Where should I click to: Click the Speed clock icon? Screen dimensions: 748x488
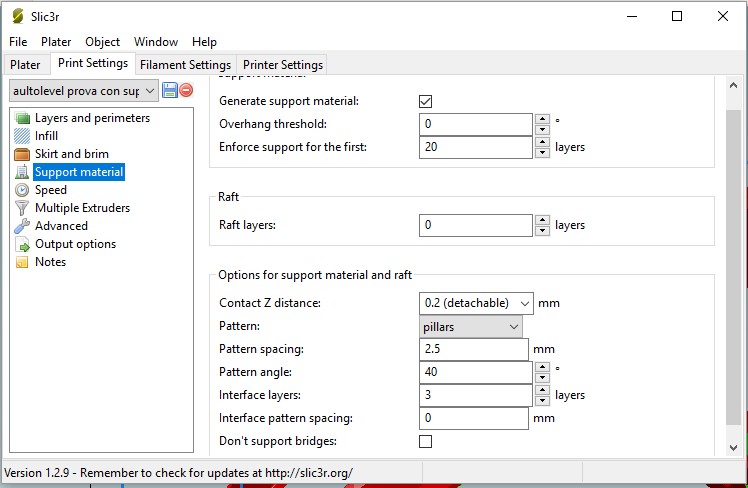click(22, 190)
